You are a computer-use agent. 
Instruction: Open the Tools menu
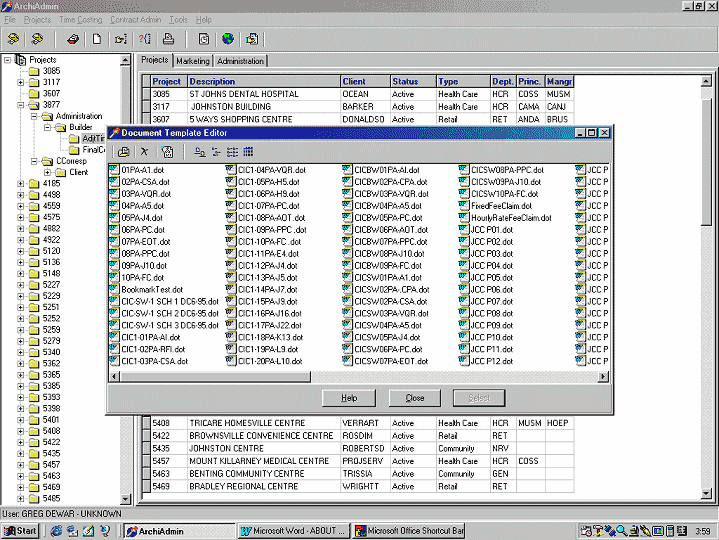click(178, 20)
